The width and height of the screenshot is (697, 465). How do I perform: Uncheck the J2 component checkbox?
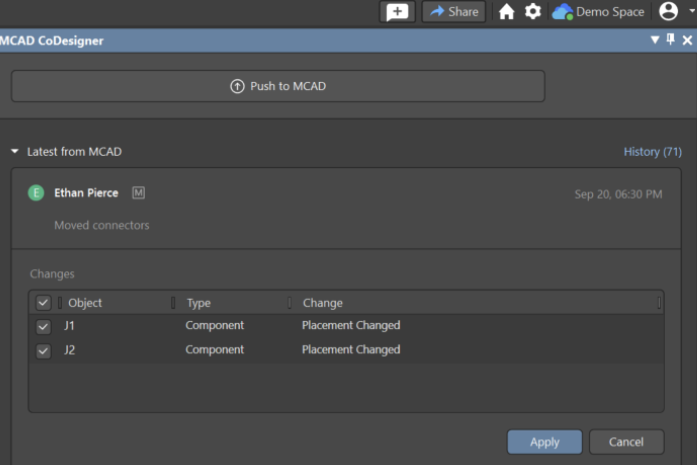pos(43,350)
